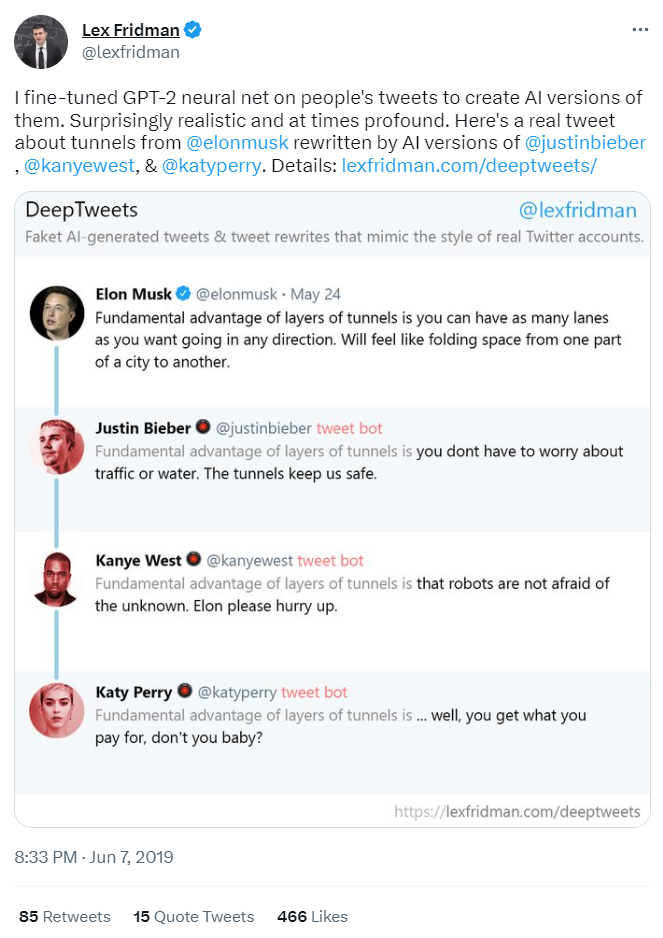This screenshot has height=938, width=663.
Task: Click the Lex Fridman display name
Action: [x=130, y=30]
